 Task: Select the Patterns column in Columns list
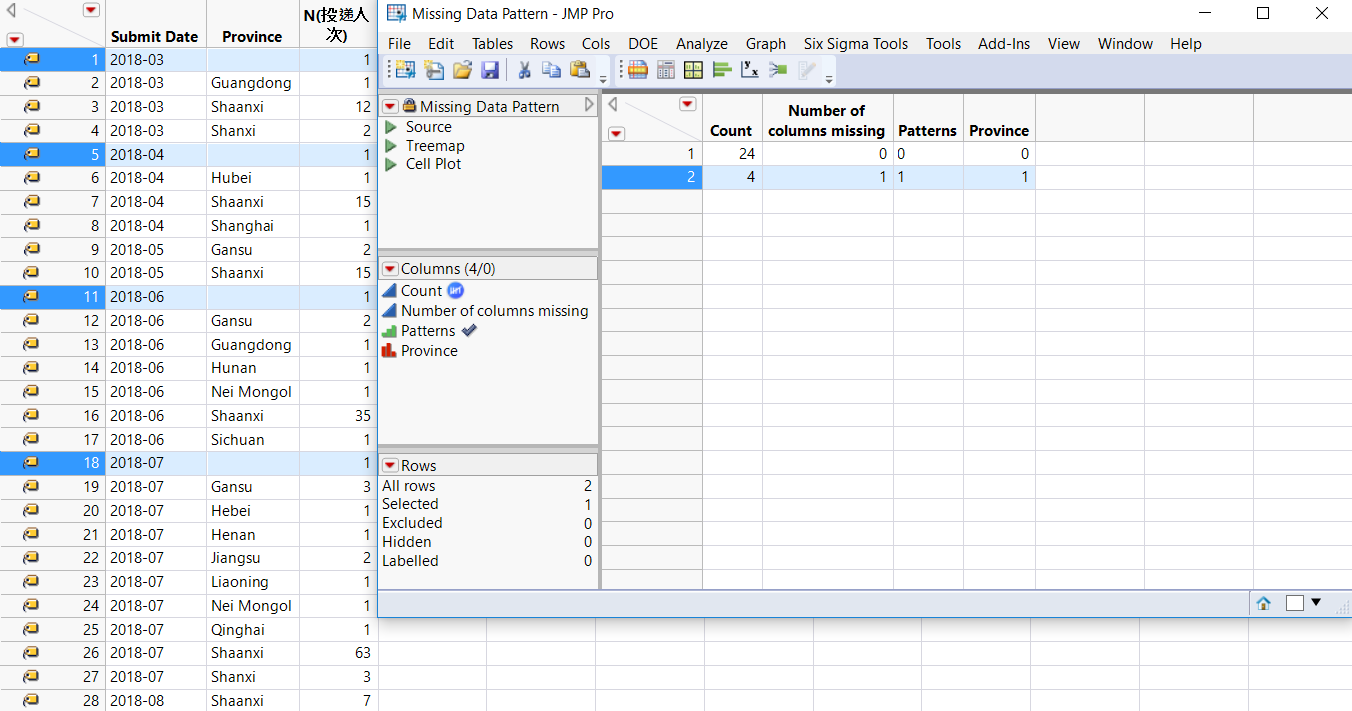point(428,331)
